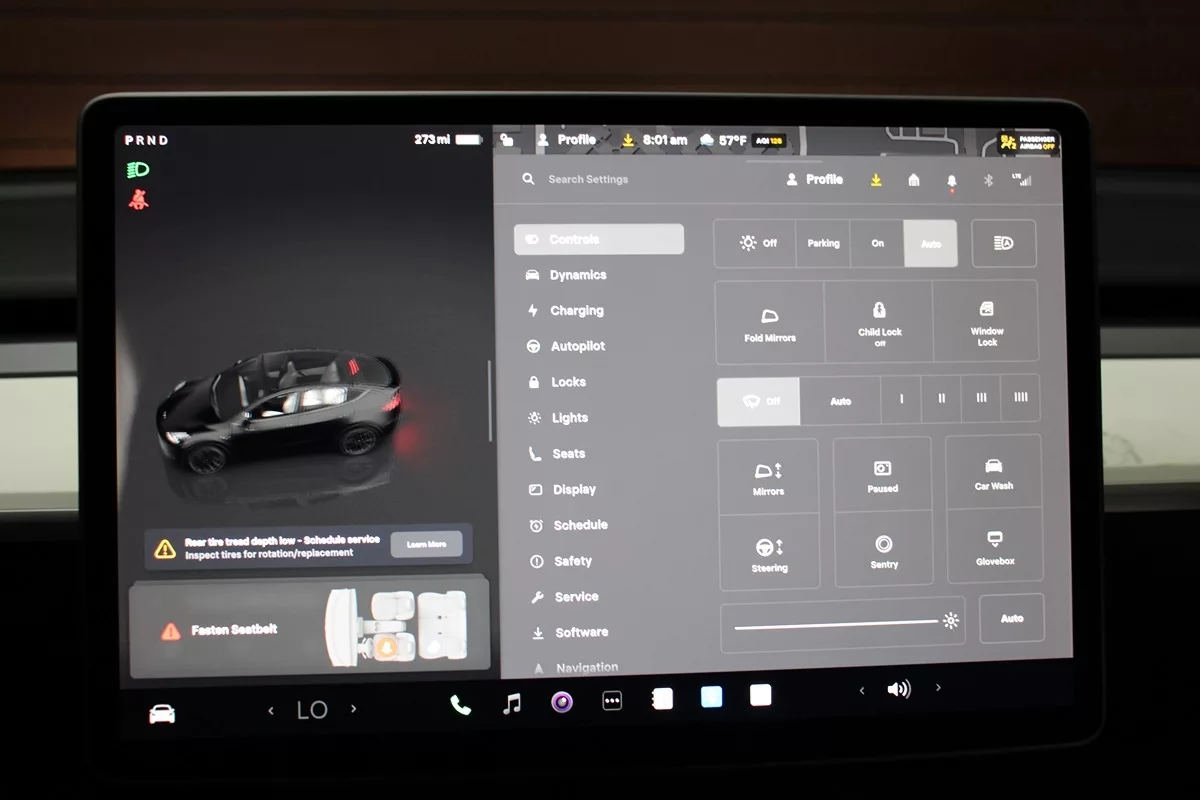Open steering wheel adjustment

pyautogui.click(x=768, y=552)
